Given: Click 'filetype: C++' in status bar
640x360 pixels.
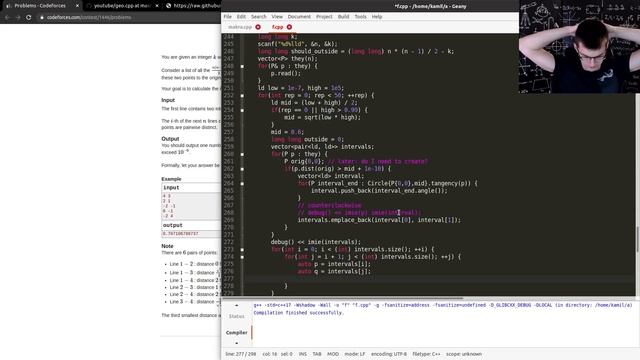Looking at the screenshot, I should point(426,354).
